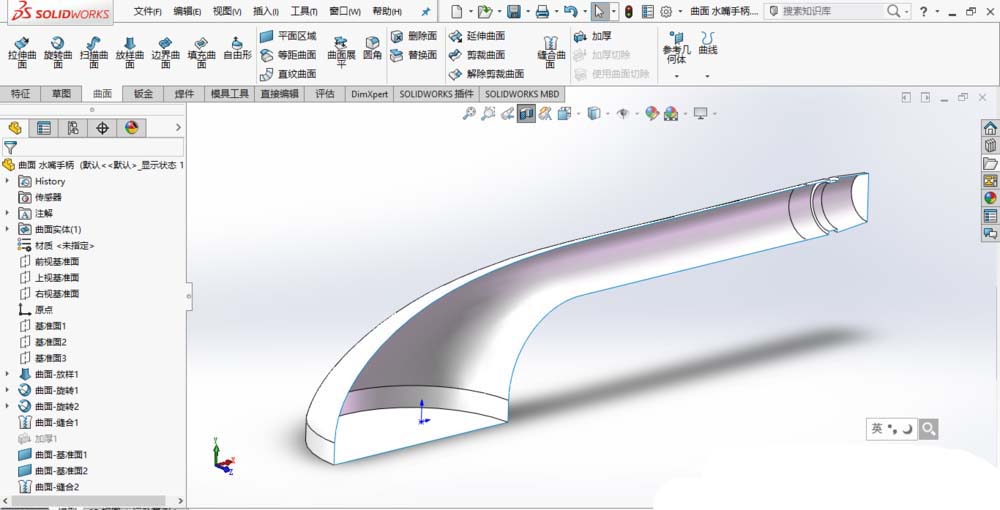Switch to the DimXpertManager crosshair tab
Viewport: 1000px width, 510px height.
[x=102, y=128]
